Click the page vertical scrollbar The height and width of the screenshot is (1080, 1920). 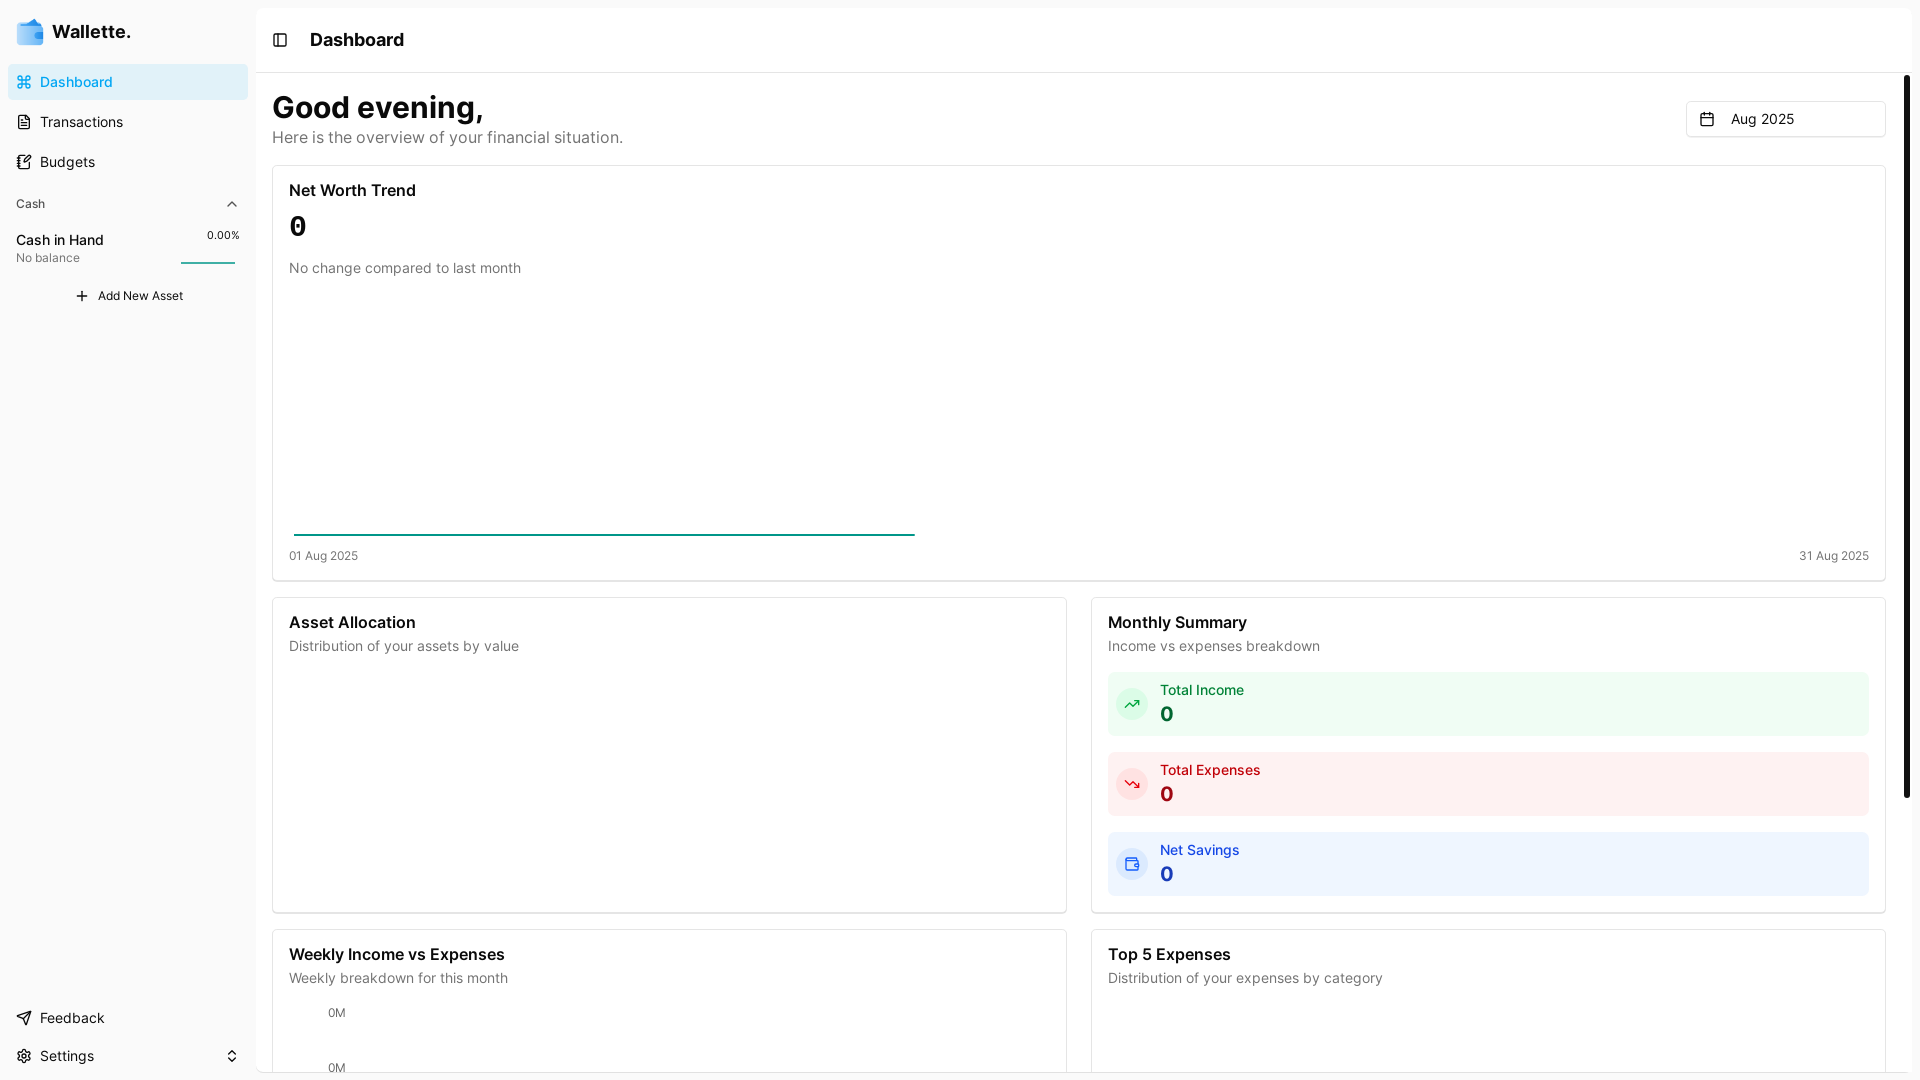click(x=1907, y=436)
